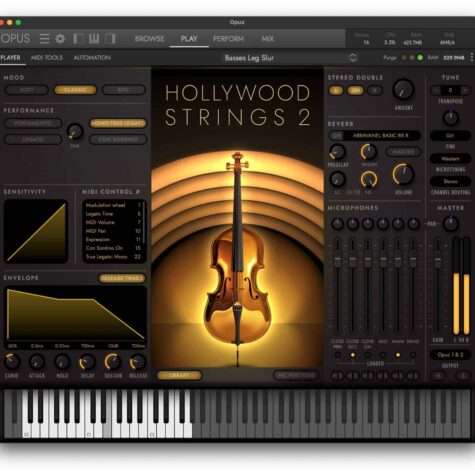Click the Reverb Width knob
This screenshot has width=475, height=475.
(369, 152)
